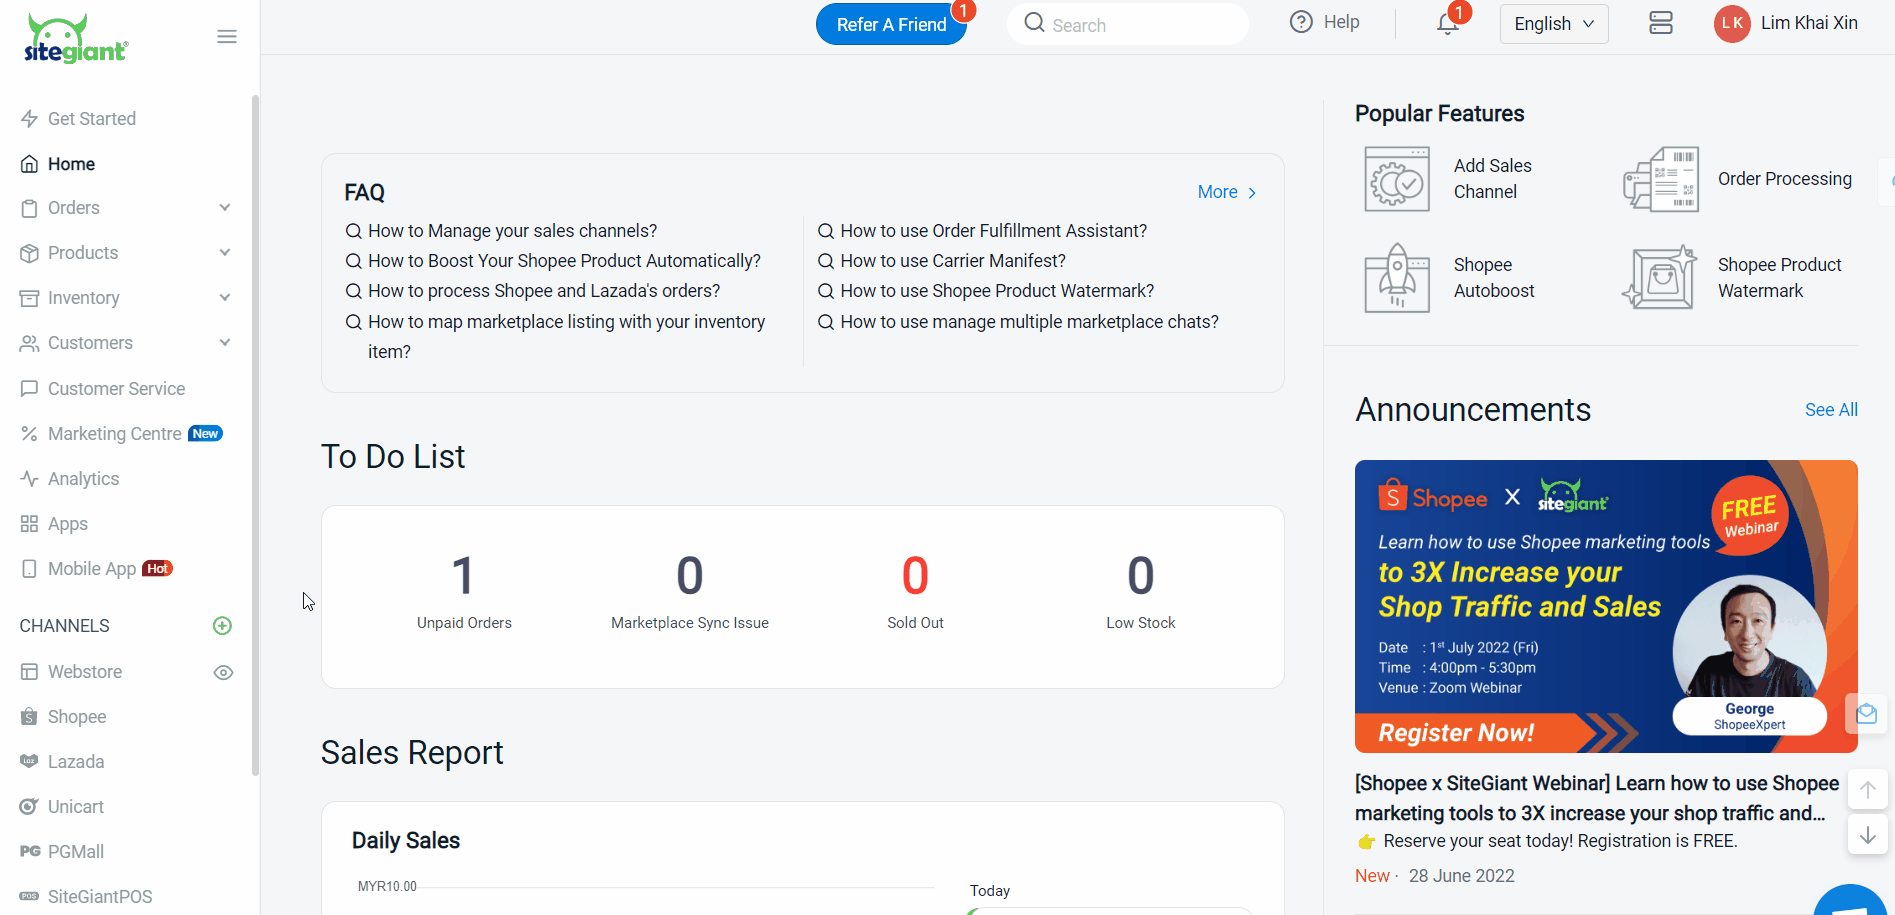Open the blue chat bubble at the page corner
The image size is (1895, 915).
coord(1852,900)
